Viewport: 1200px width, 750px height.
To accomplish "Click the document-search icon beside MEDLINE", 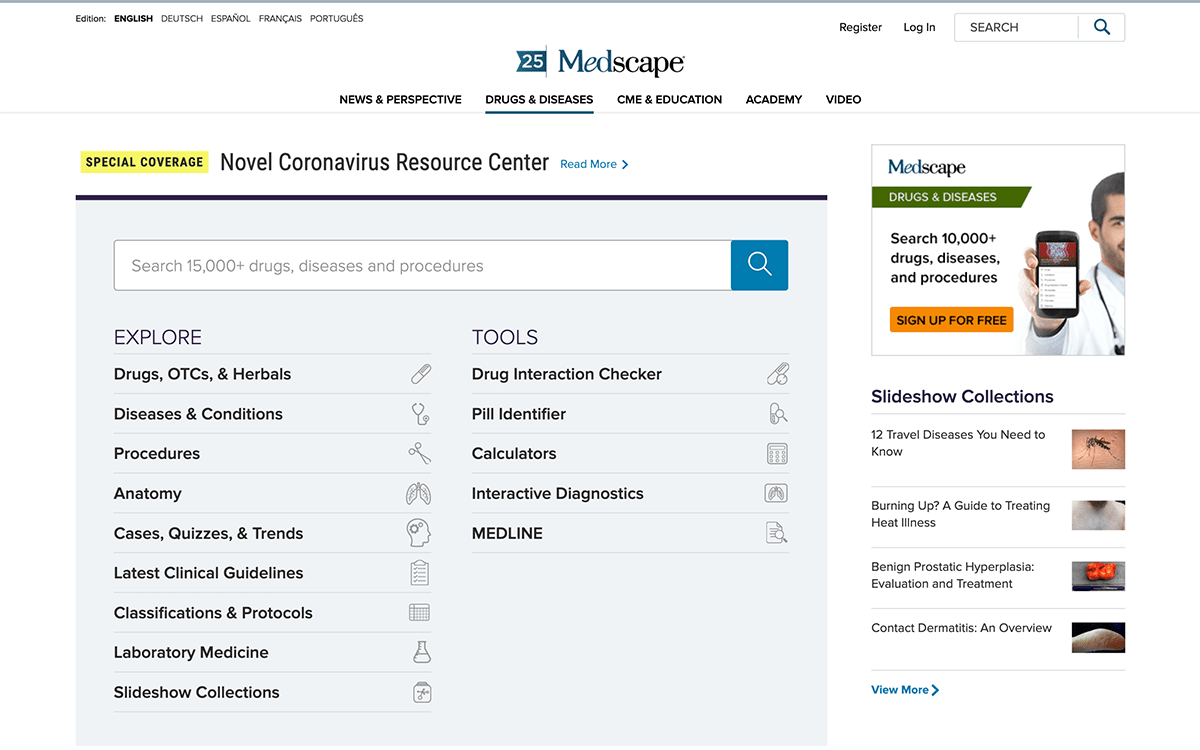I will pyautogui.click(x=777, y=533).
